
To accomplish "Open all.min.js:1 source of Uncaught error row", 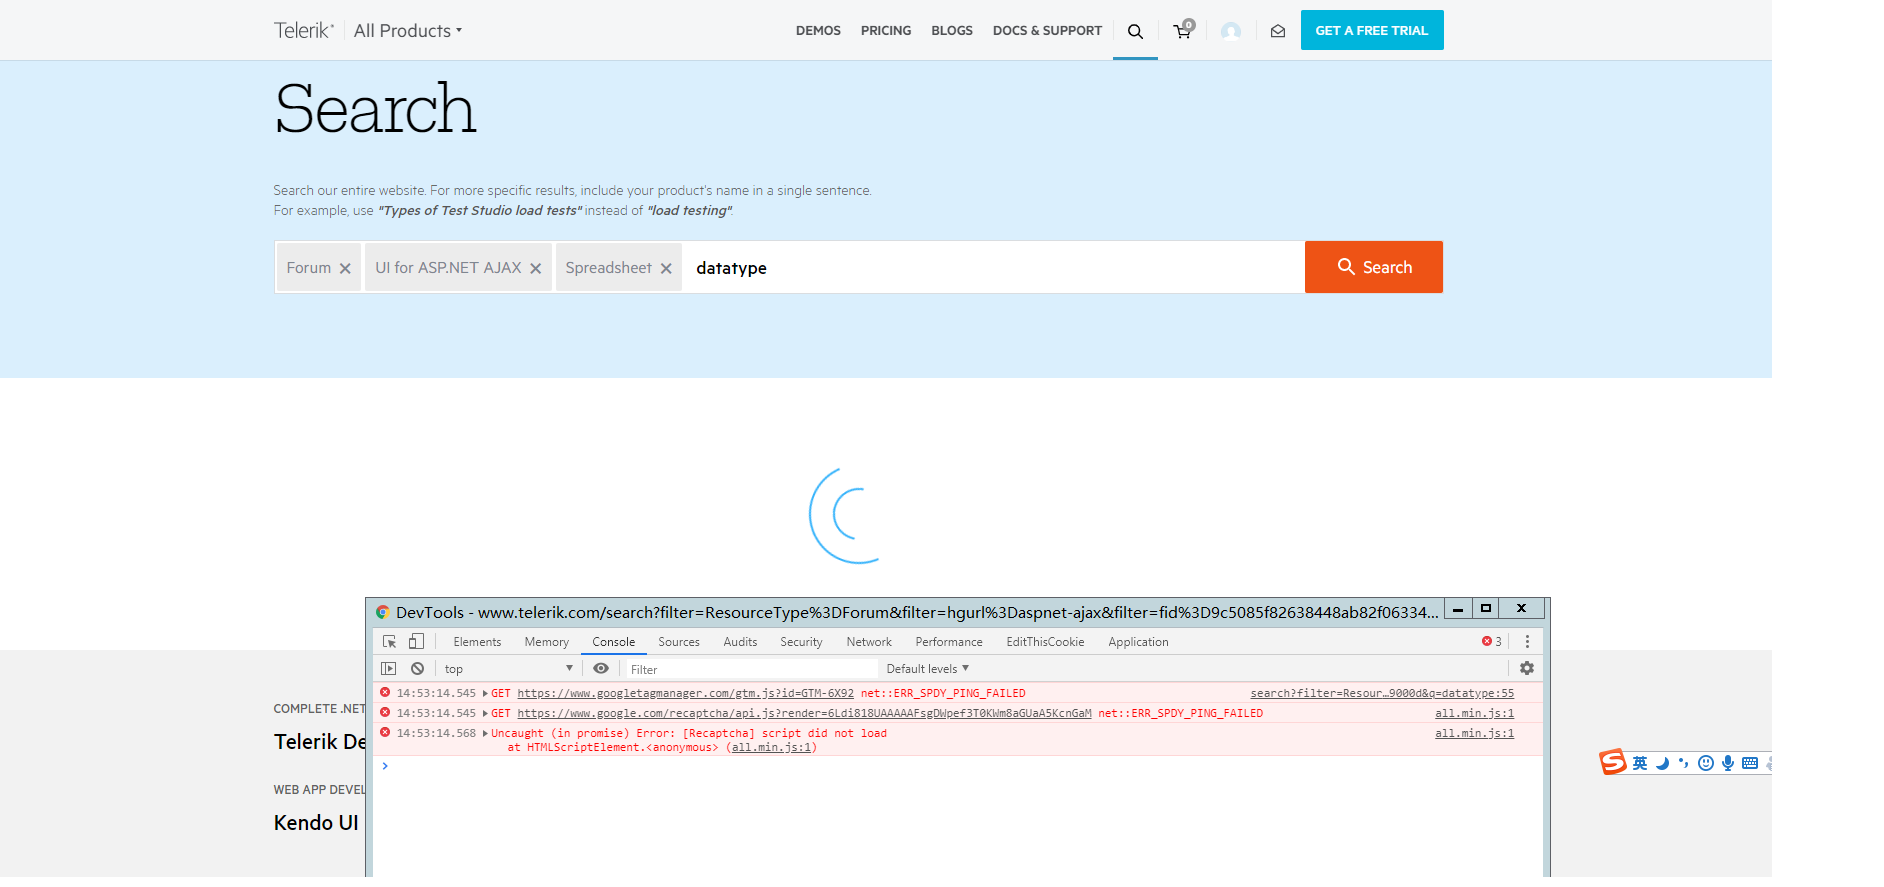I will point(1475,734).
